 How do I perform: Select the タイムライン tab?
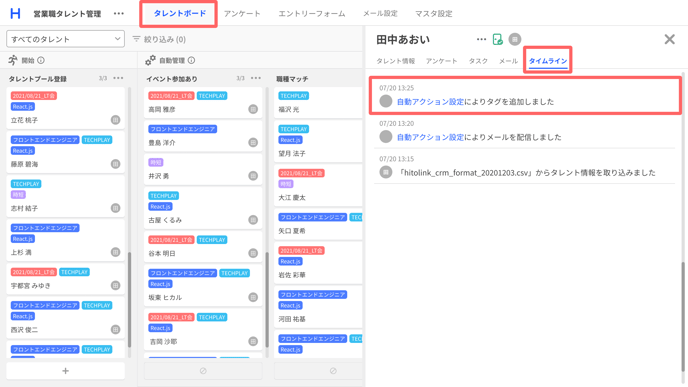click(548, 61)
